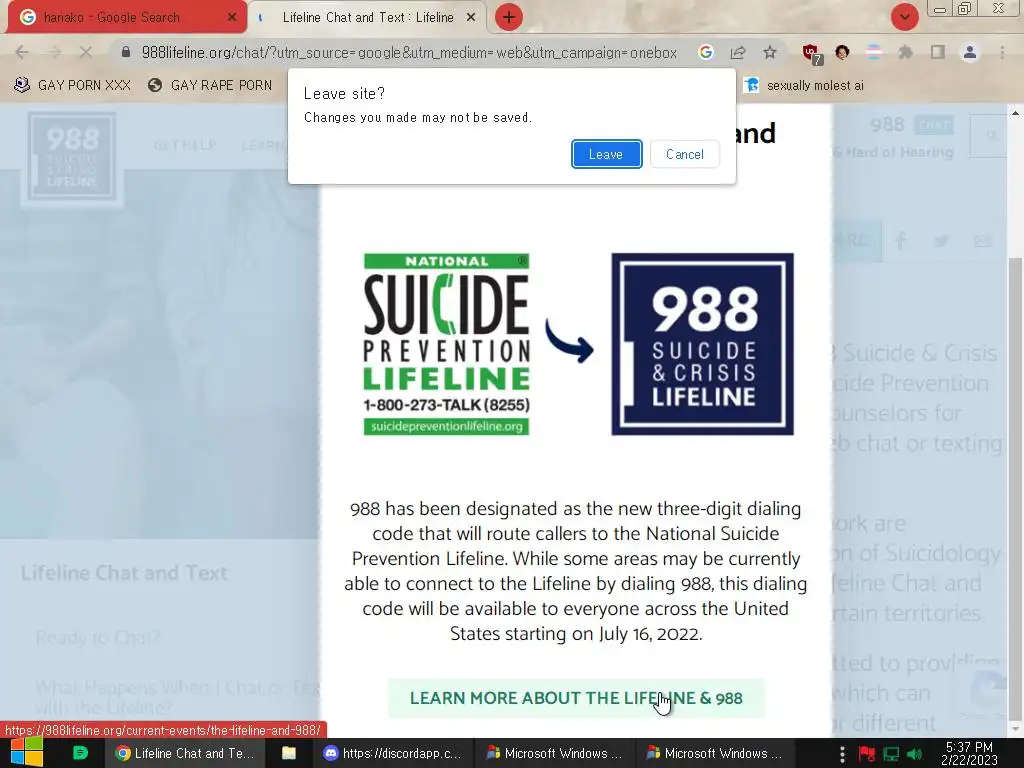Open File Explorer from taskbar
Viewport: 1024px width, 768px height.
tap(289, 753)
